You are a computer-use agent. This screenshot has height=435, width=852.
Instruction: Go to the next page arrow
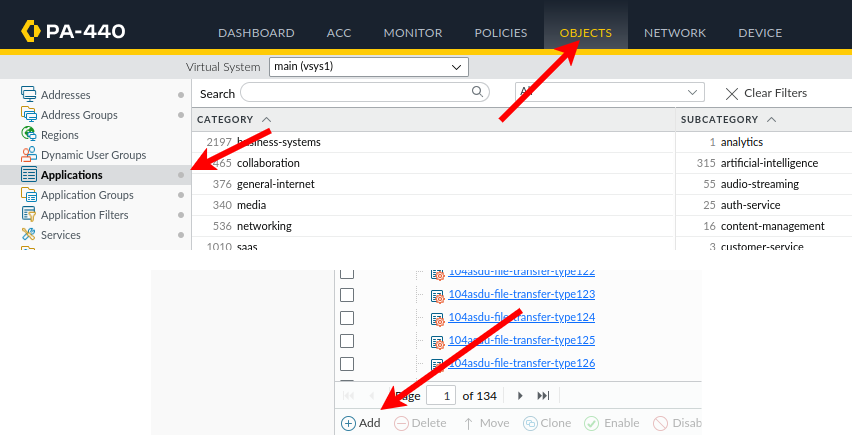pos(520,396)
